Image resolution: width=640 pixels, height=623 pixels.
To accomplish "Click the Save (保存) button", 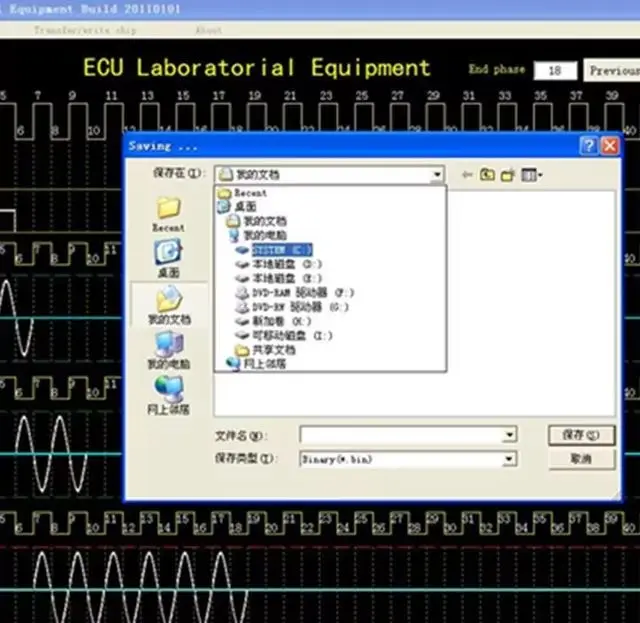I will point(580,435).
